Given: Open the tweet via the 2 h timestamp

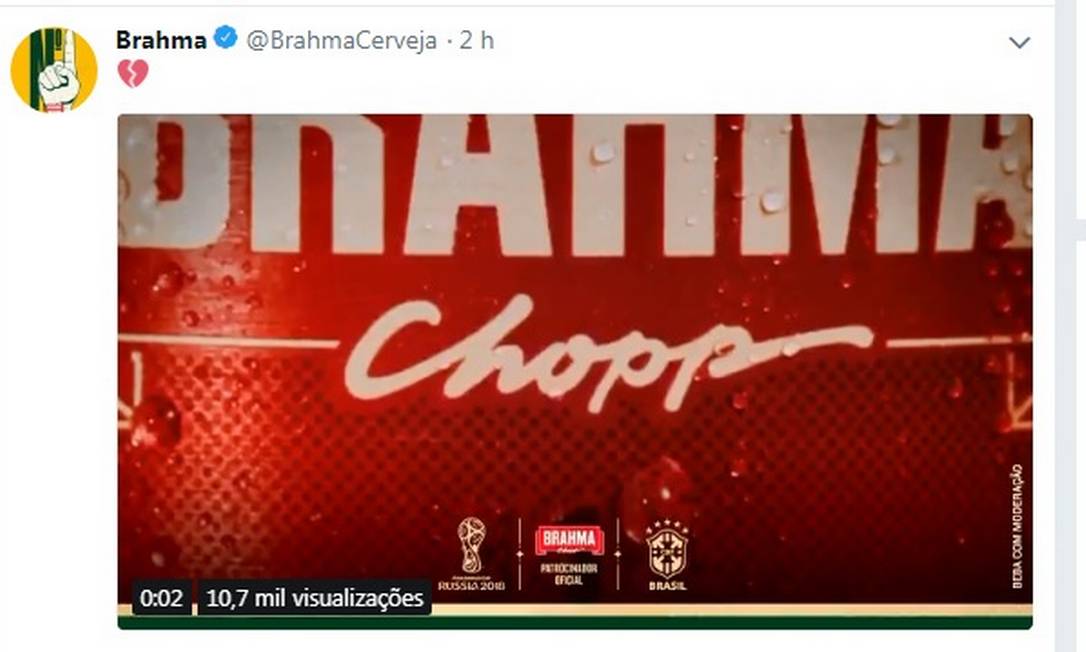Looking at the screenshot, I should (x=477, y=40).
